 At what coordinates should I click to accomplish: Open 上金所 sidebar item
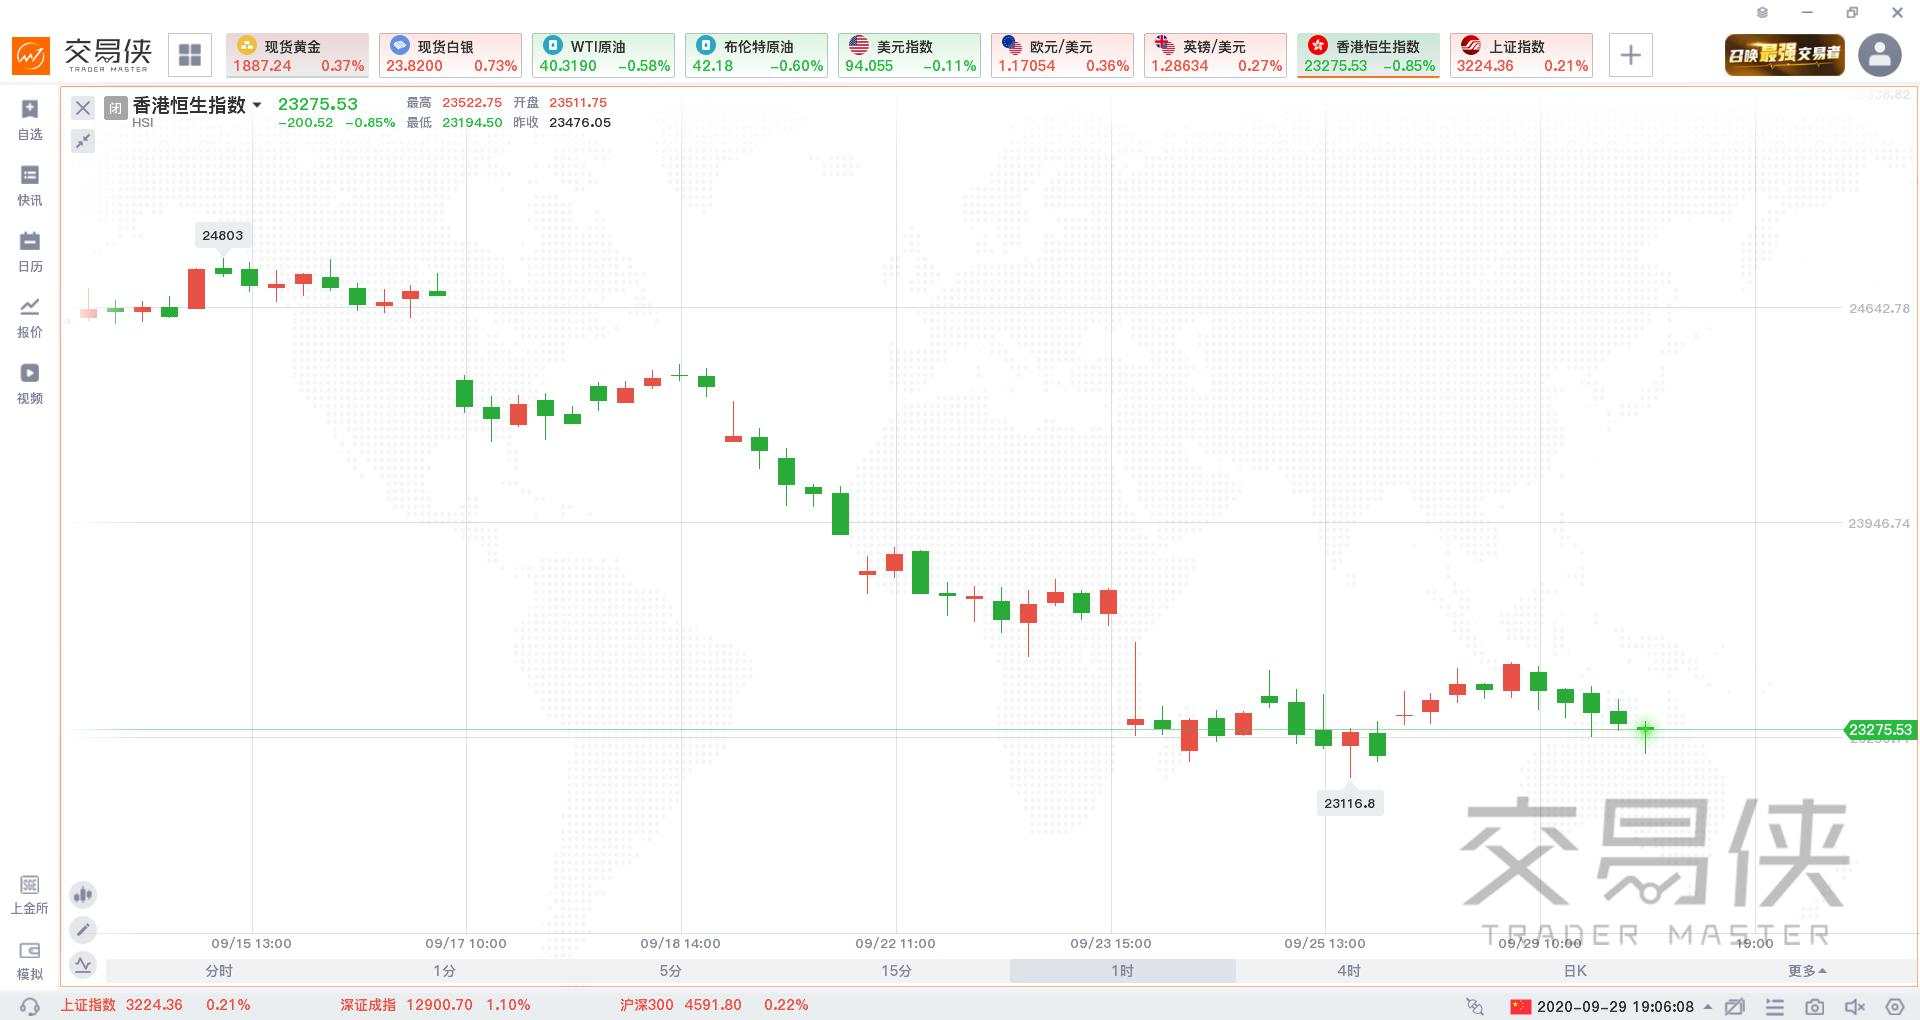point(30,895)
